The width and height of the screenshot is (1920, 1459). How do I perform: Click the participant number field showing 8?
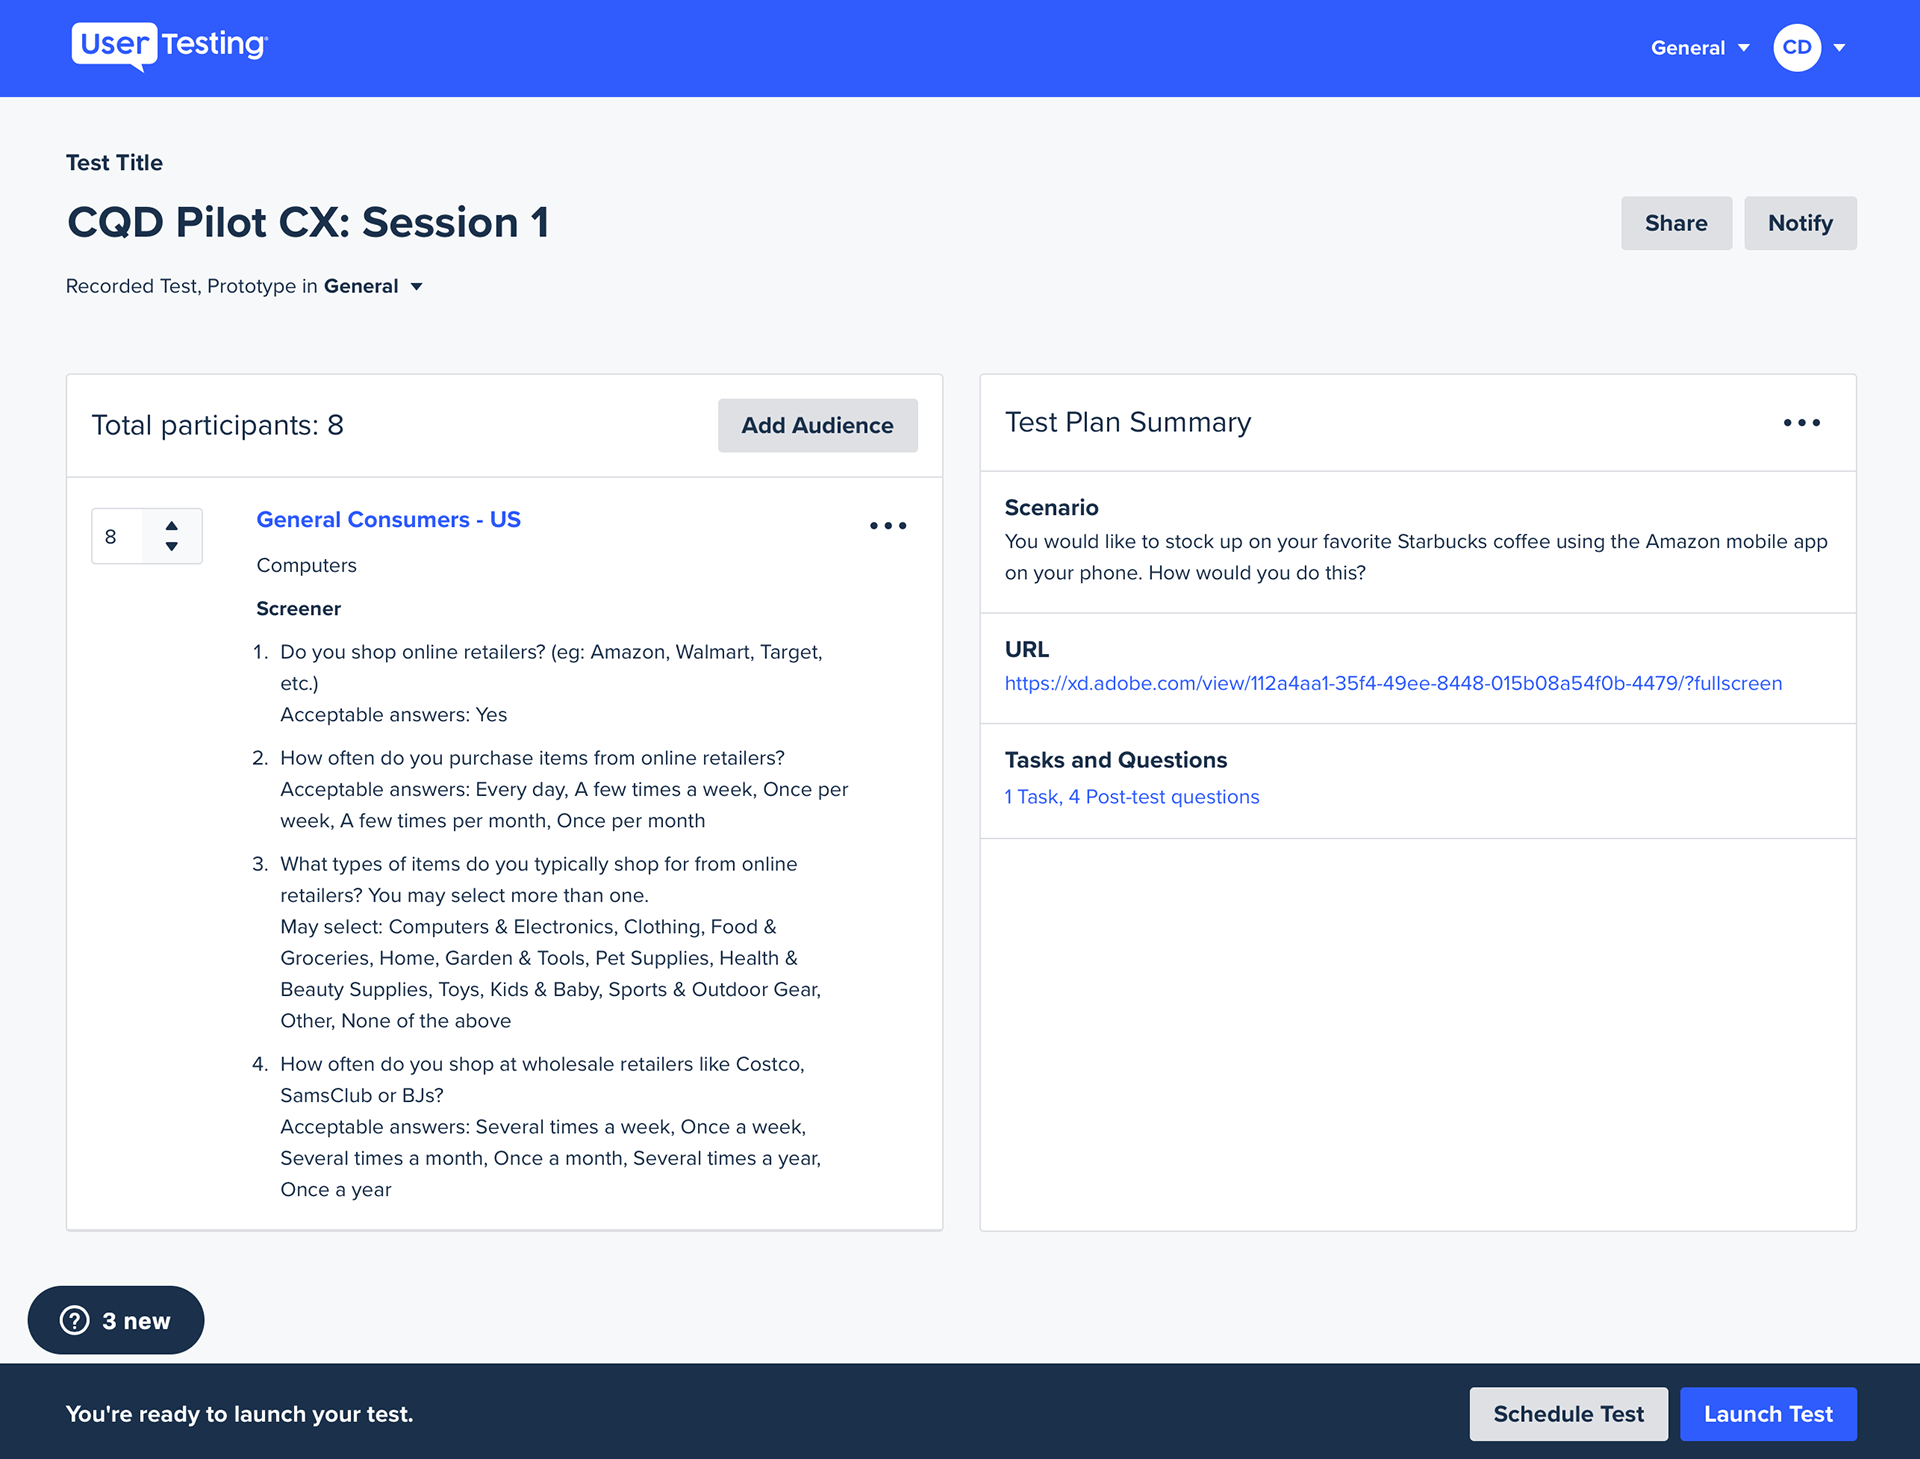118,537
